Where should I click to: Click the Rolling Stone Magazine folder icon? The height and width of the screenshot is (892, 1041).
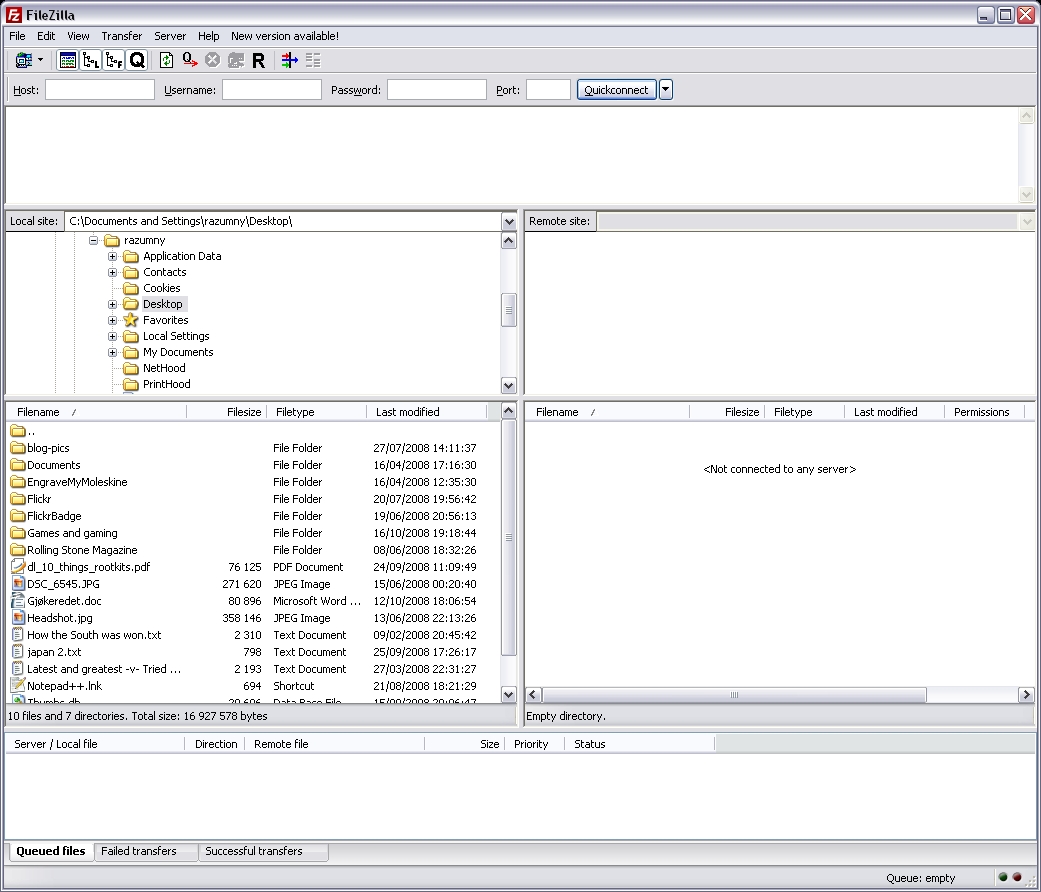18,550
